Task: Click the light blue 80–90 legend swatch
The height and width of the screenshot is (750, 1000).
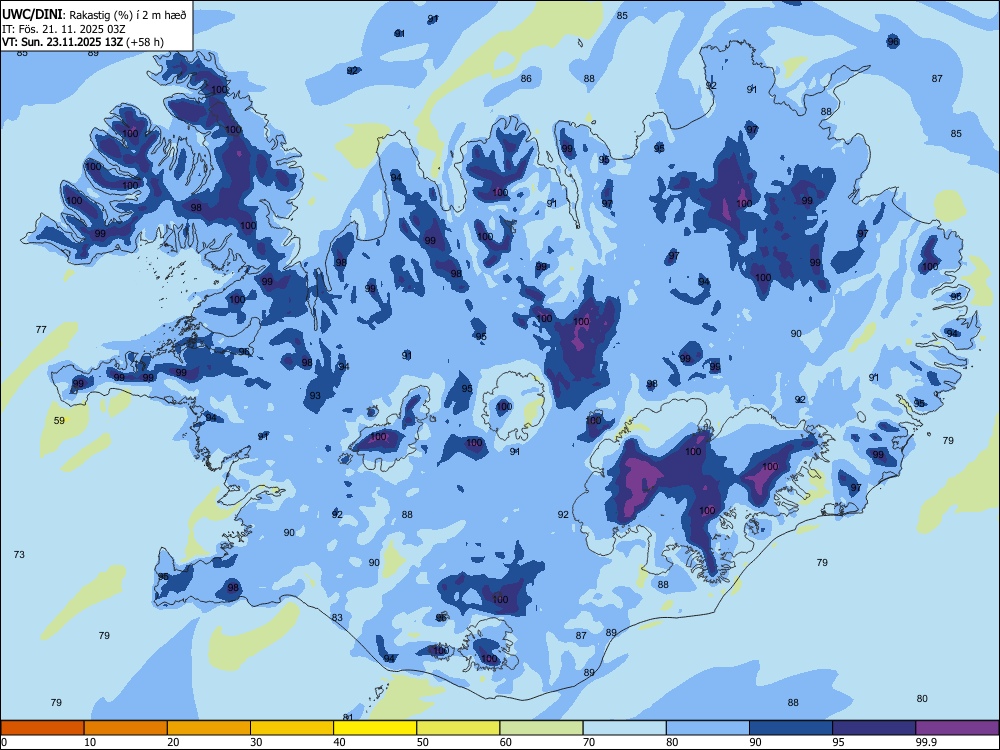Action: tap(708, 728)
